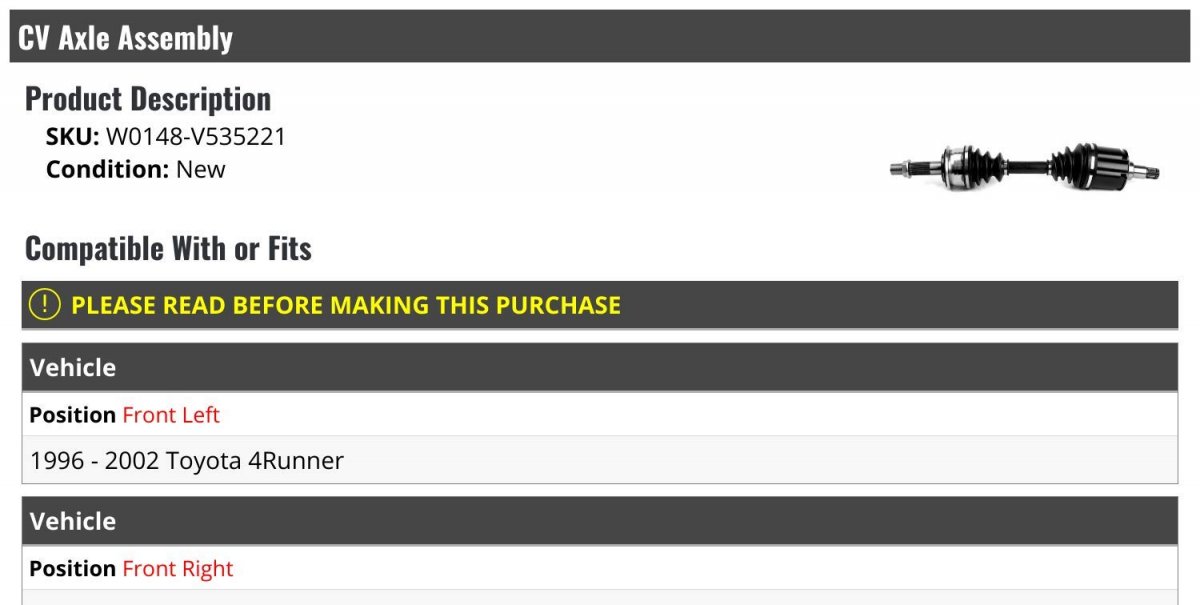
Task: Click the word New in condition
Action: pyautogui.click(x=201, y=169)
